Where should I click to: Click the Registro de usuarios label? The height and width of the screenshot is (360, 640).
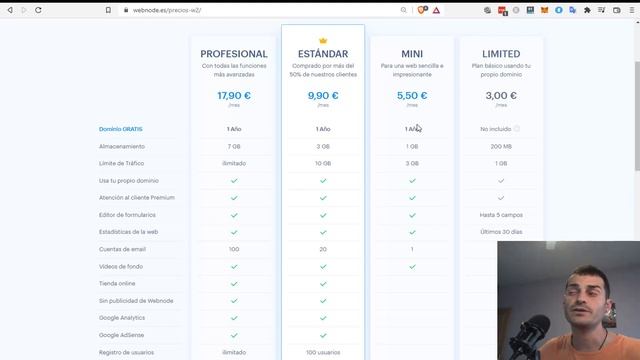tap(126, 352)
